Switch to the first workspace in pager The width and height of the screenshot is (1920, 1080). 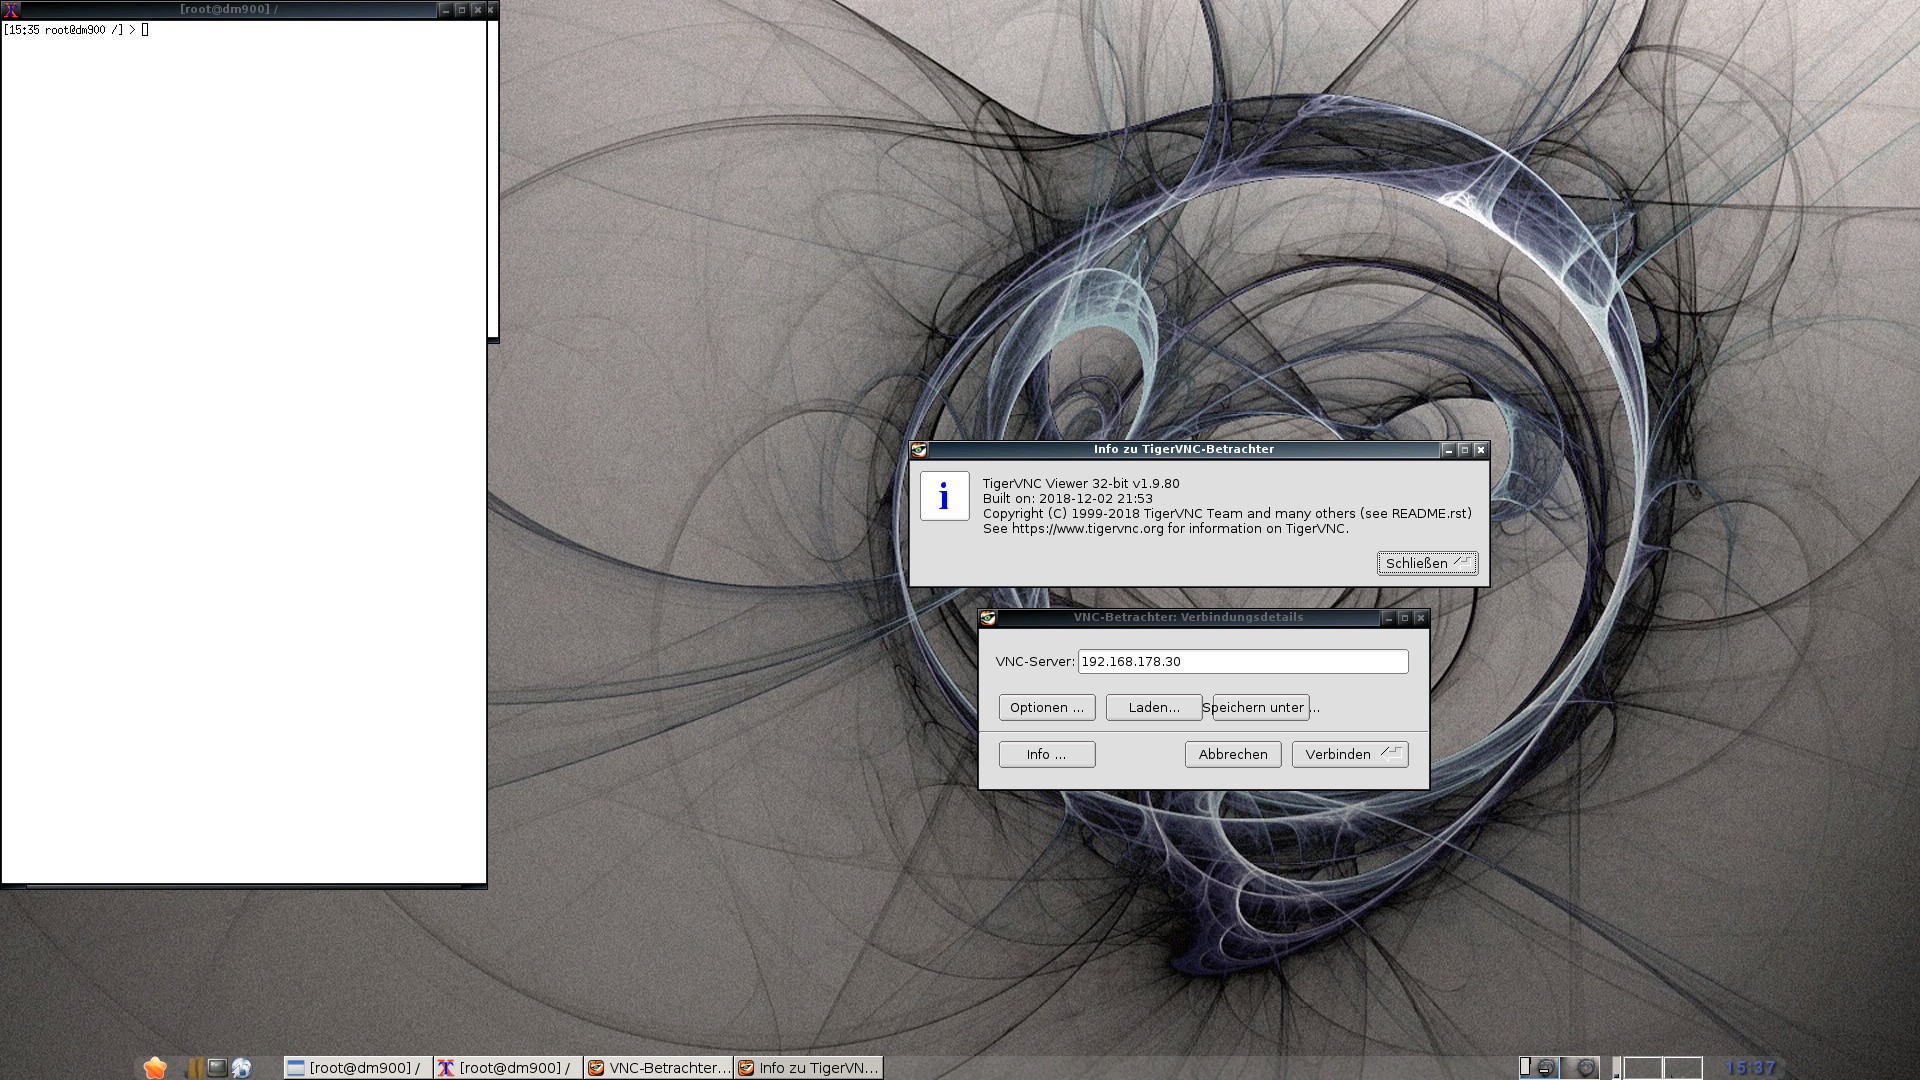1539,1068
